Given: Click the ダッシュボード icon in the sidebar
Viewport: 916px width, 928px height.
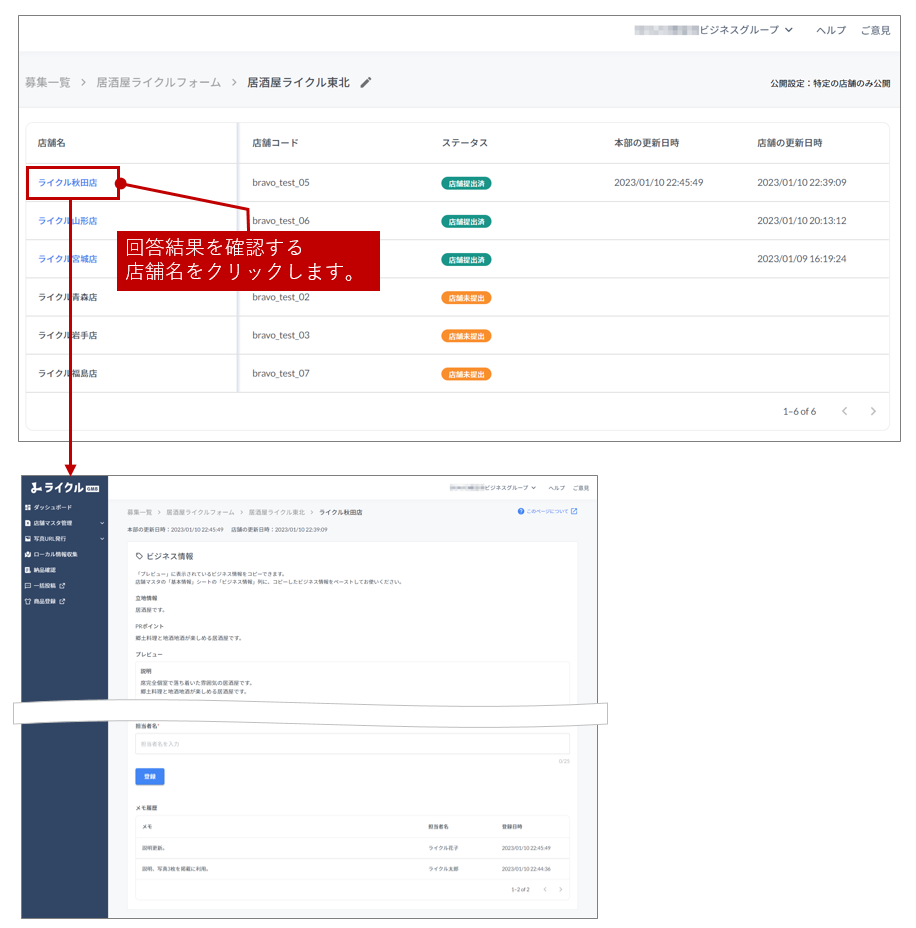Looking at the screenshot, I should tap(27, 508).
